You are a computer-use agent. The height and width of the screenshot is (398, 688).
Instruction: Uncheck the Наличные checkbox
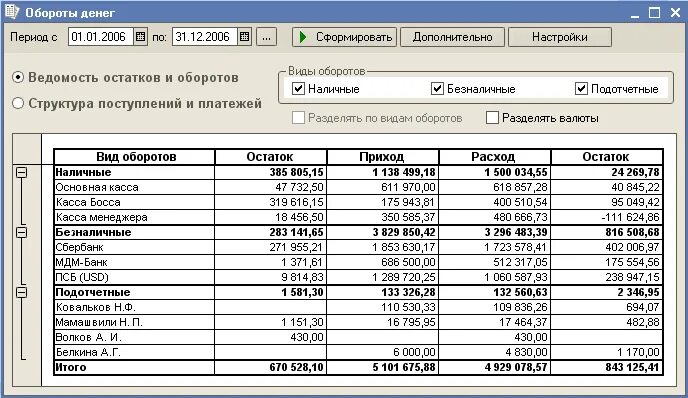click(298, 89)
